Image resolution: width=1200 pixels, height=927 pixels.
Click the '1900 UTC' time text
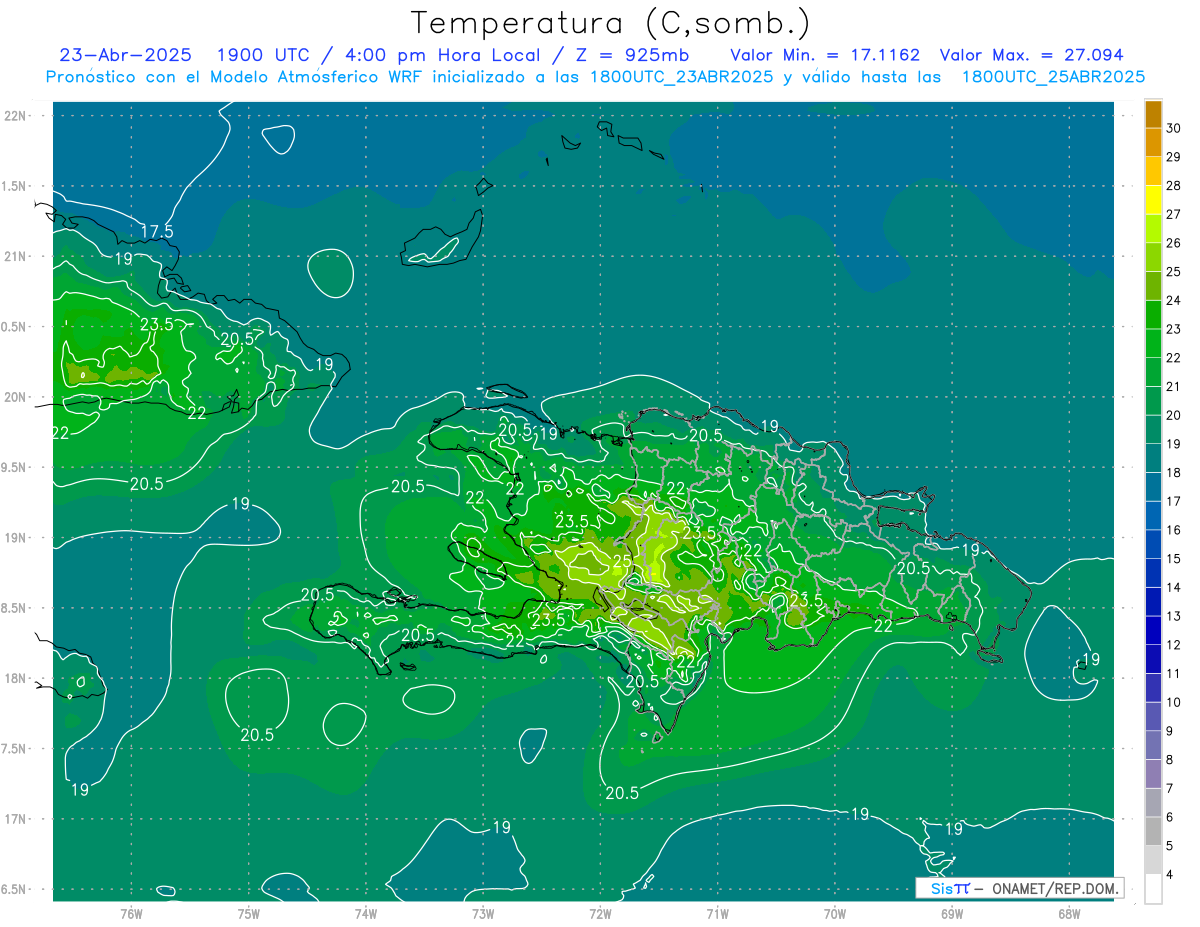coord(262,55)
